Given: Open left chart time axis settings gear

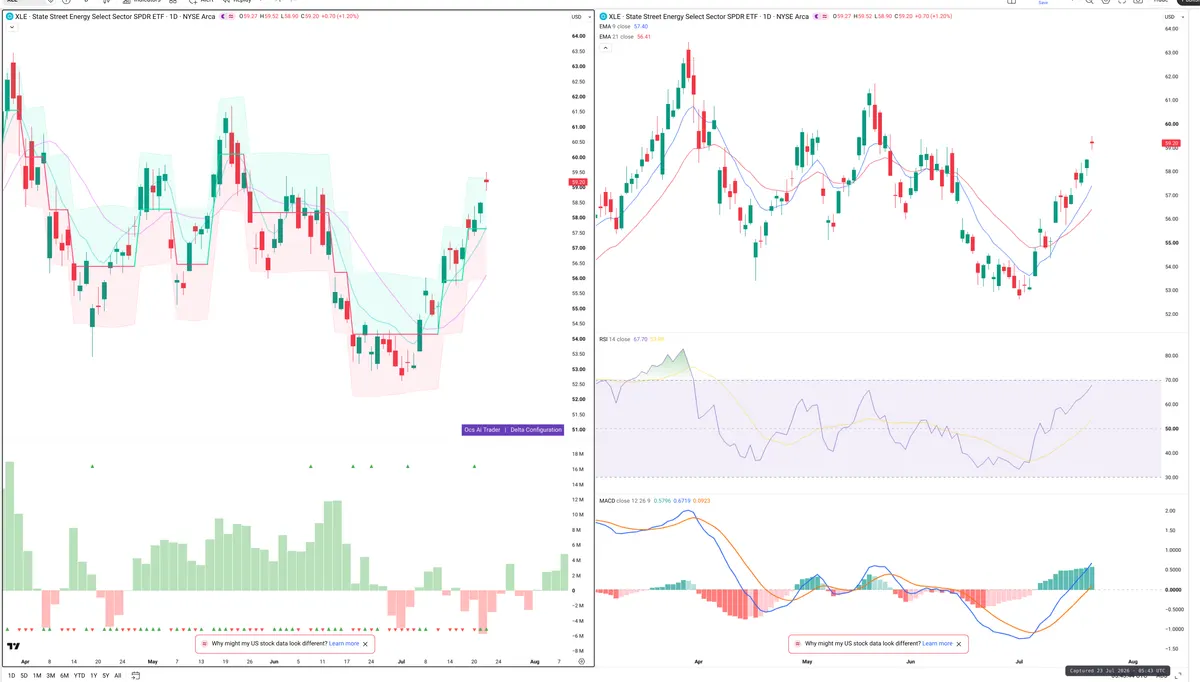Looking at the screenshot, I should [x=581, y=662].
